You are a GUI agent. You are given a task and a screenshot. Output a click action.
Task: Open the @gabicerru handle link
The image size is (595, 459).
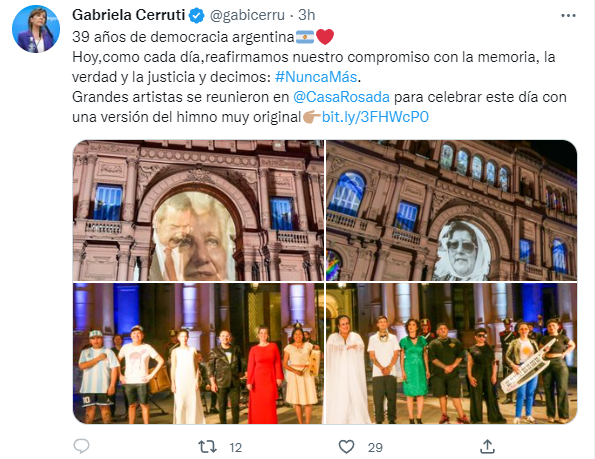[247, 15]
